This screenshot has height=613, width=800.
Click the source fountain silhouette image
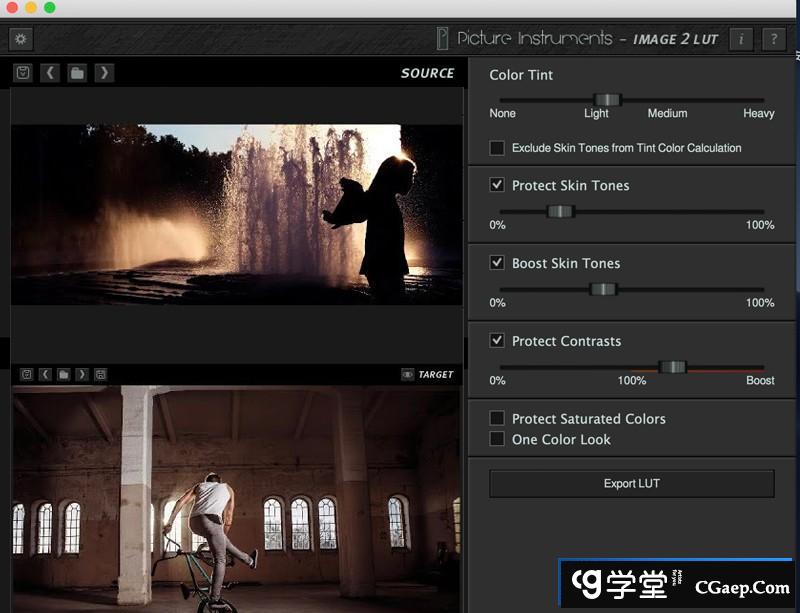pyautogui.click(x=236, y=214)
